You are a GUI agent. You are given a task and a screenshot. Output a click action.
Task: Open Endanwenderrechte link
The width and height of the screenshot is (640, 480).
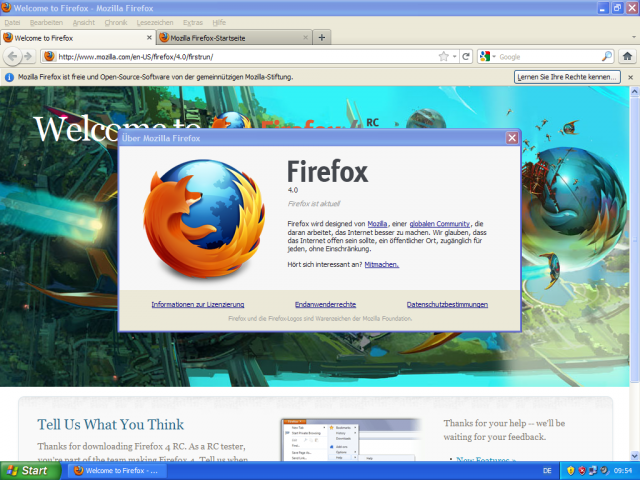pos(325,304)
